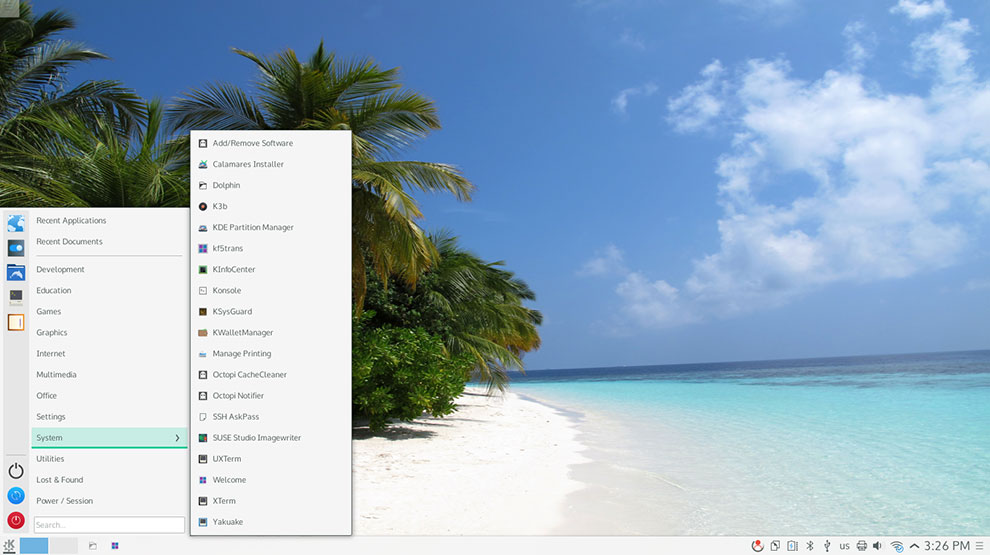
Task: Click the USB device notifier tray icon
Action: click(x=827, y=546)
